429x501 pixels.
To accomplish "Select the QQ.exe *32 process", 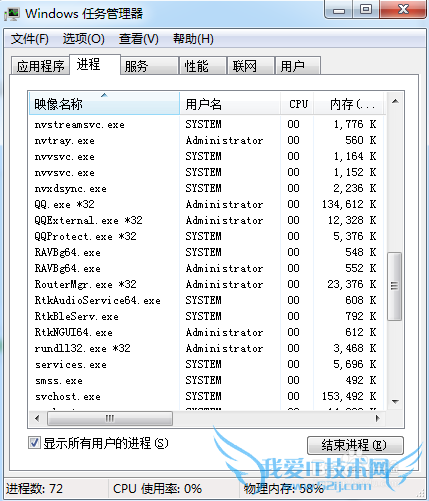I will coord(207,204).
